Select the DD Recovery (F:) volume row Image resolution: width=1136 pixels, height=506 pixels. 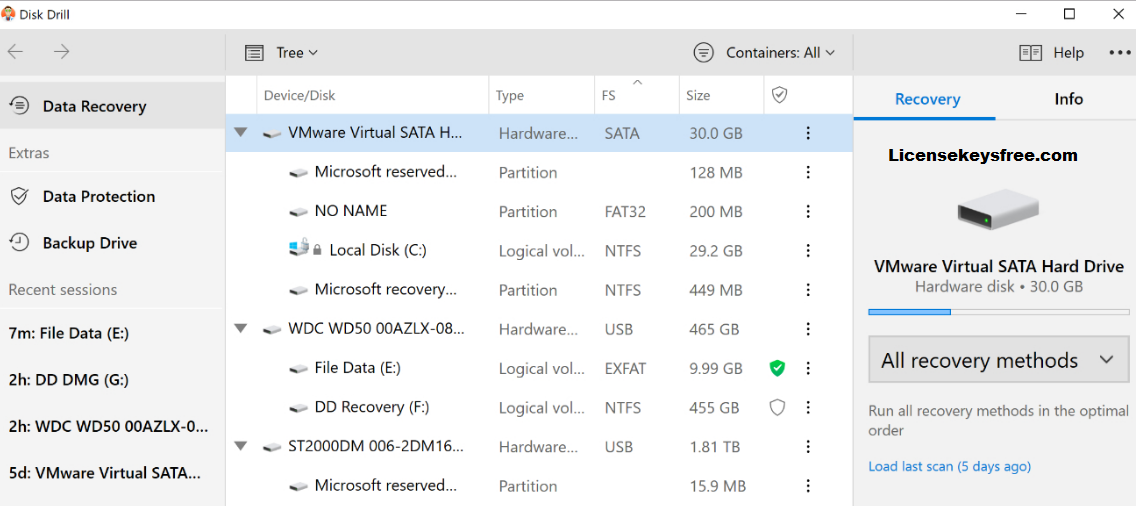539,407
